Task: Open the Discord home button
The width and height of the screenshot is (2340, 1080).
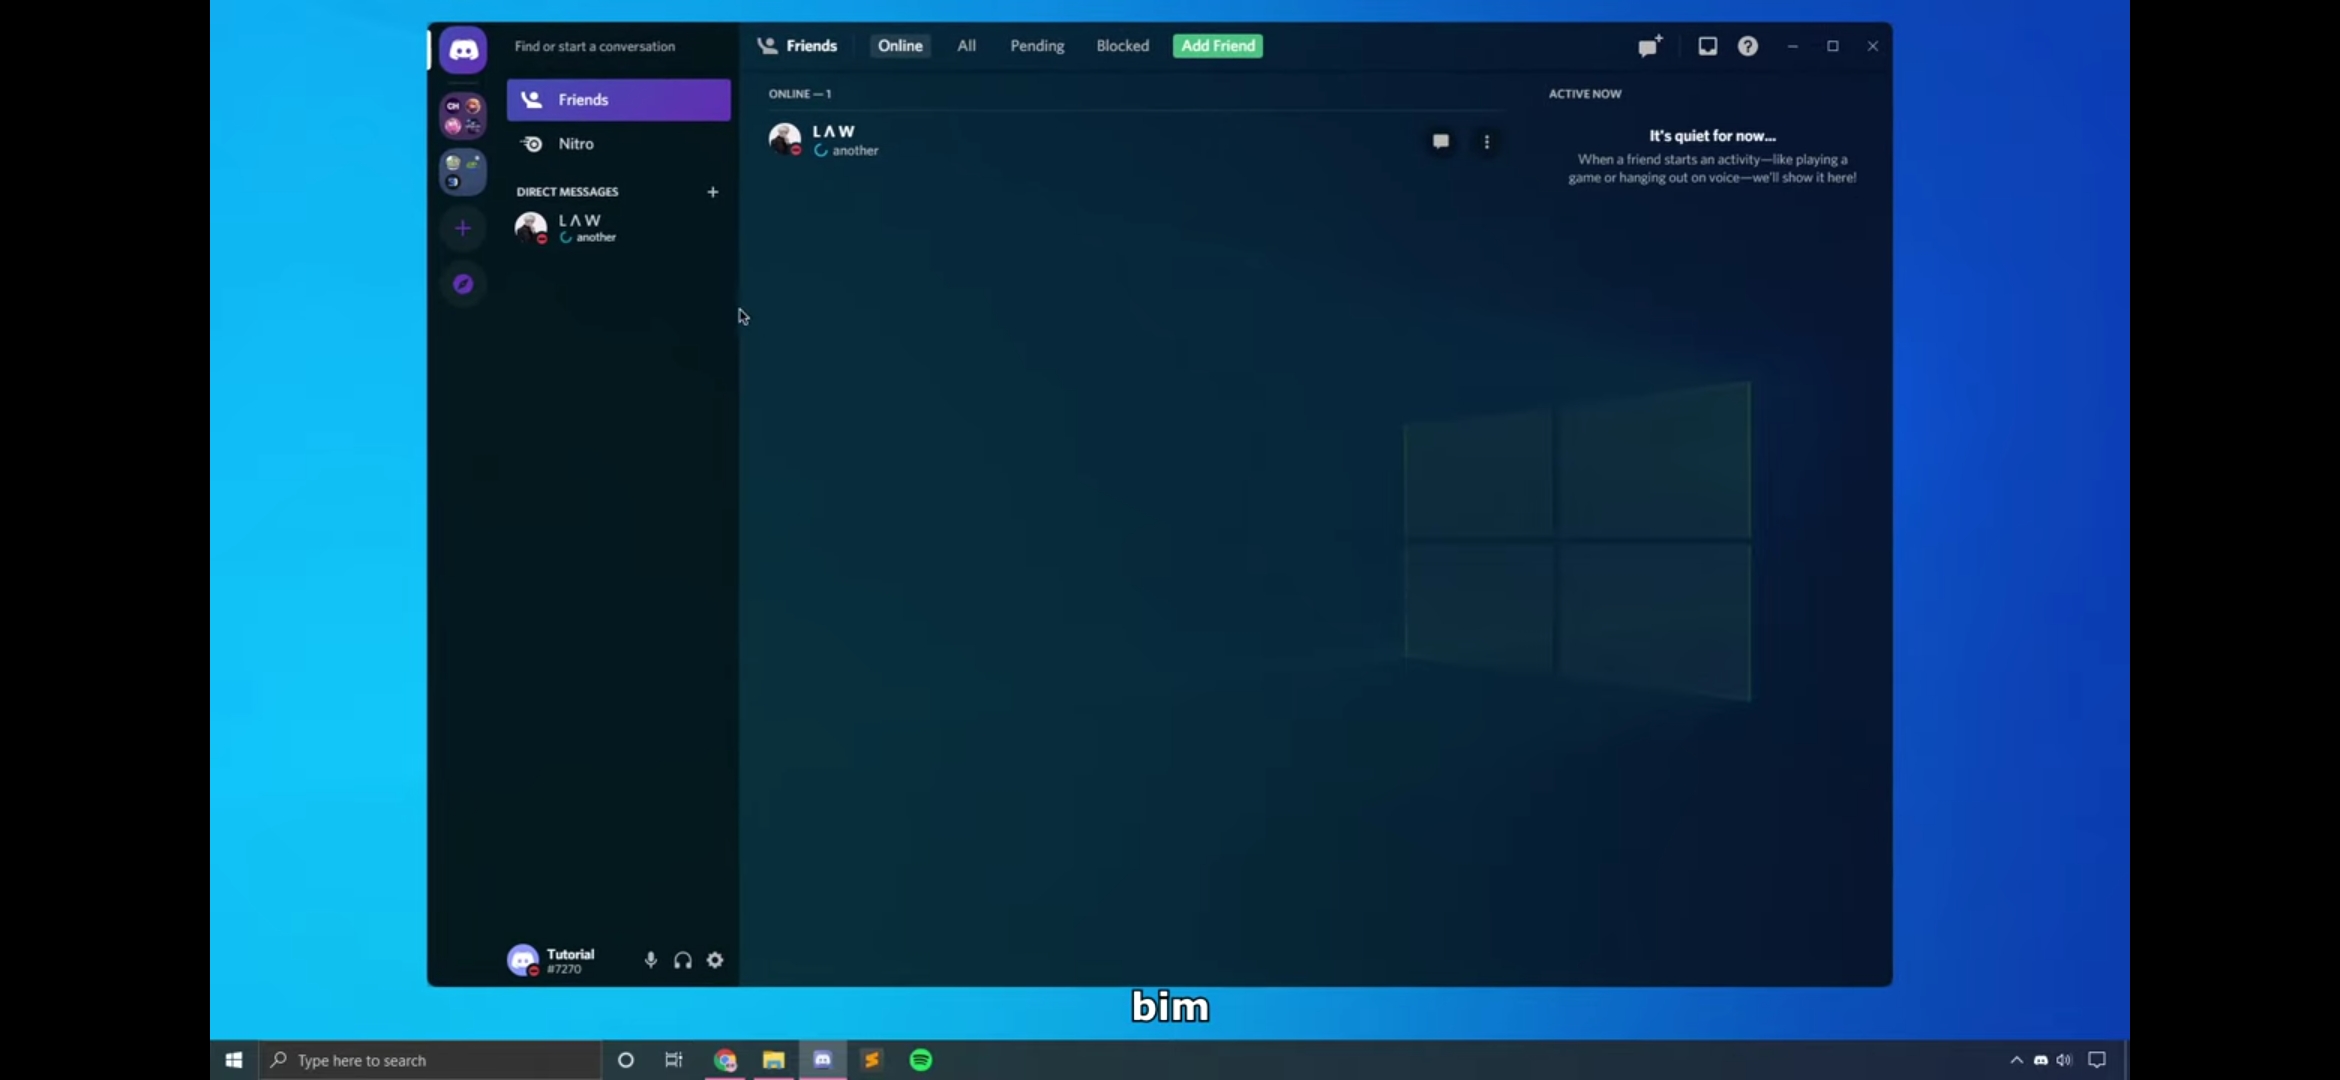Action: 463,49
